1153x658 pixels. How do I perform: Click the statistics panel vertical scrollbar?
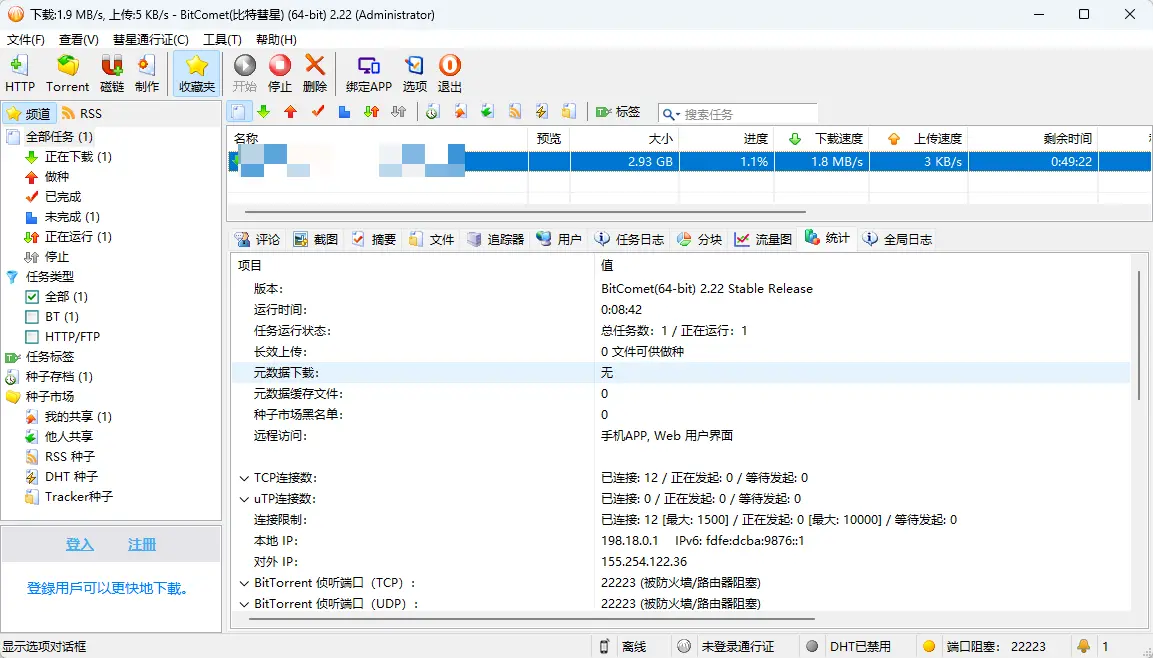(x=1139, y=335)
